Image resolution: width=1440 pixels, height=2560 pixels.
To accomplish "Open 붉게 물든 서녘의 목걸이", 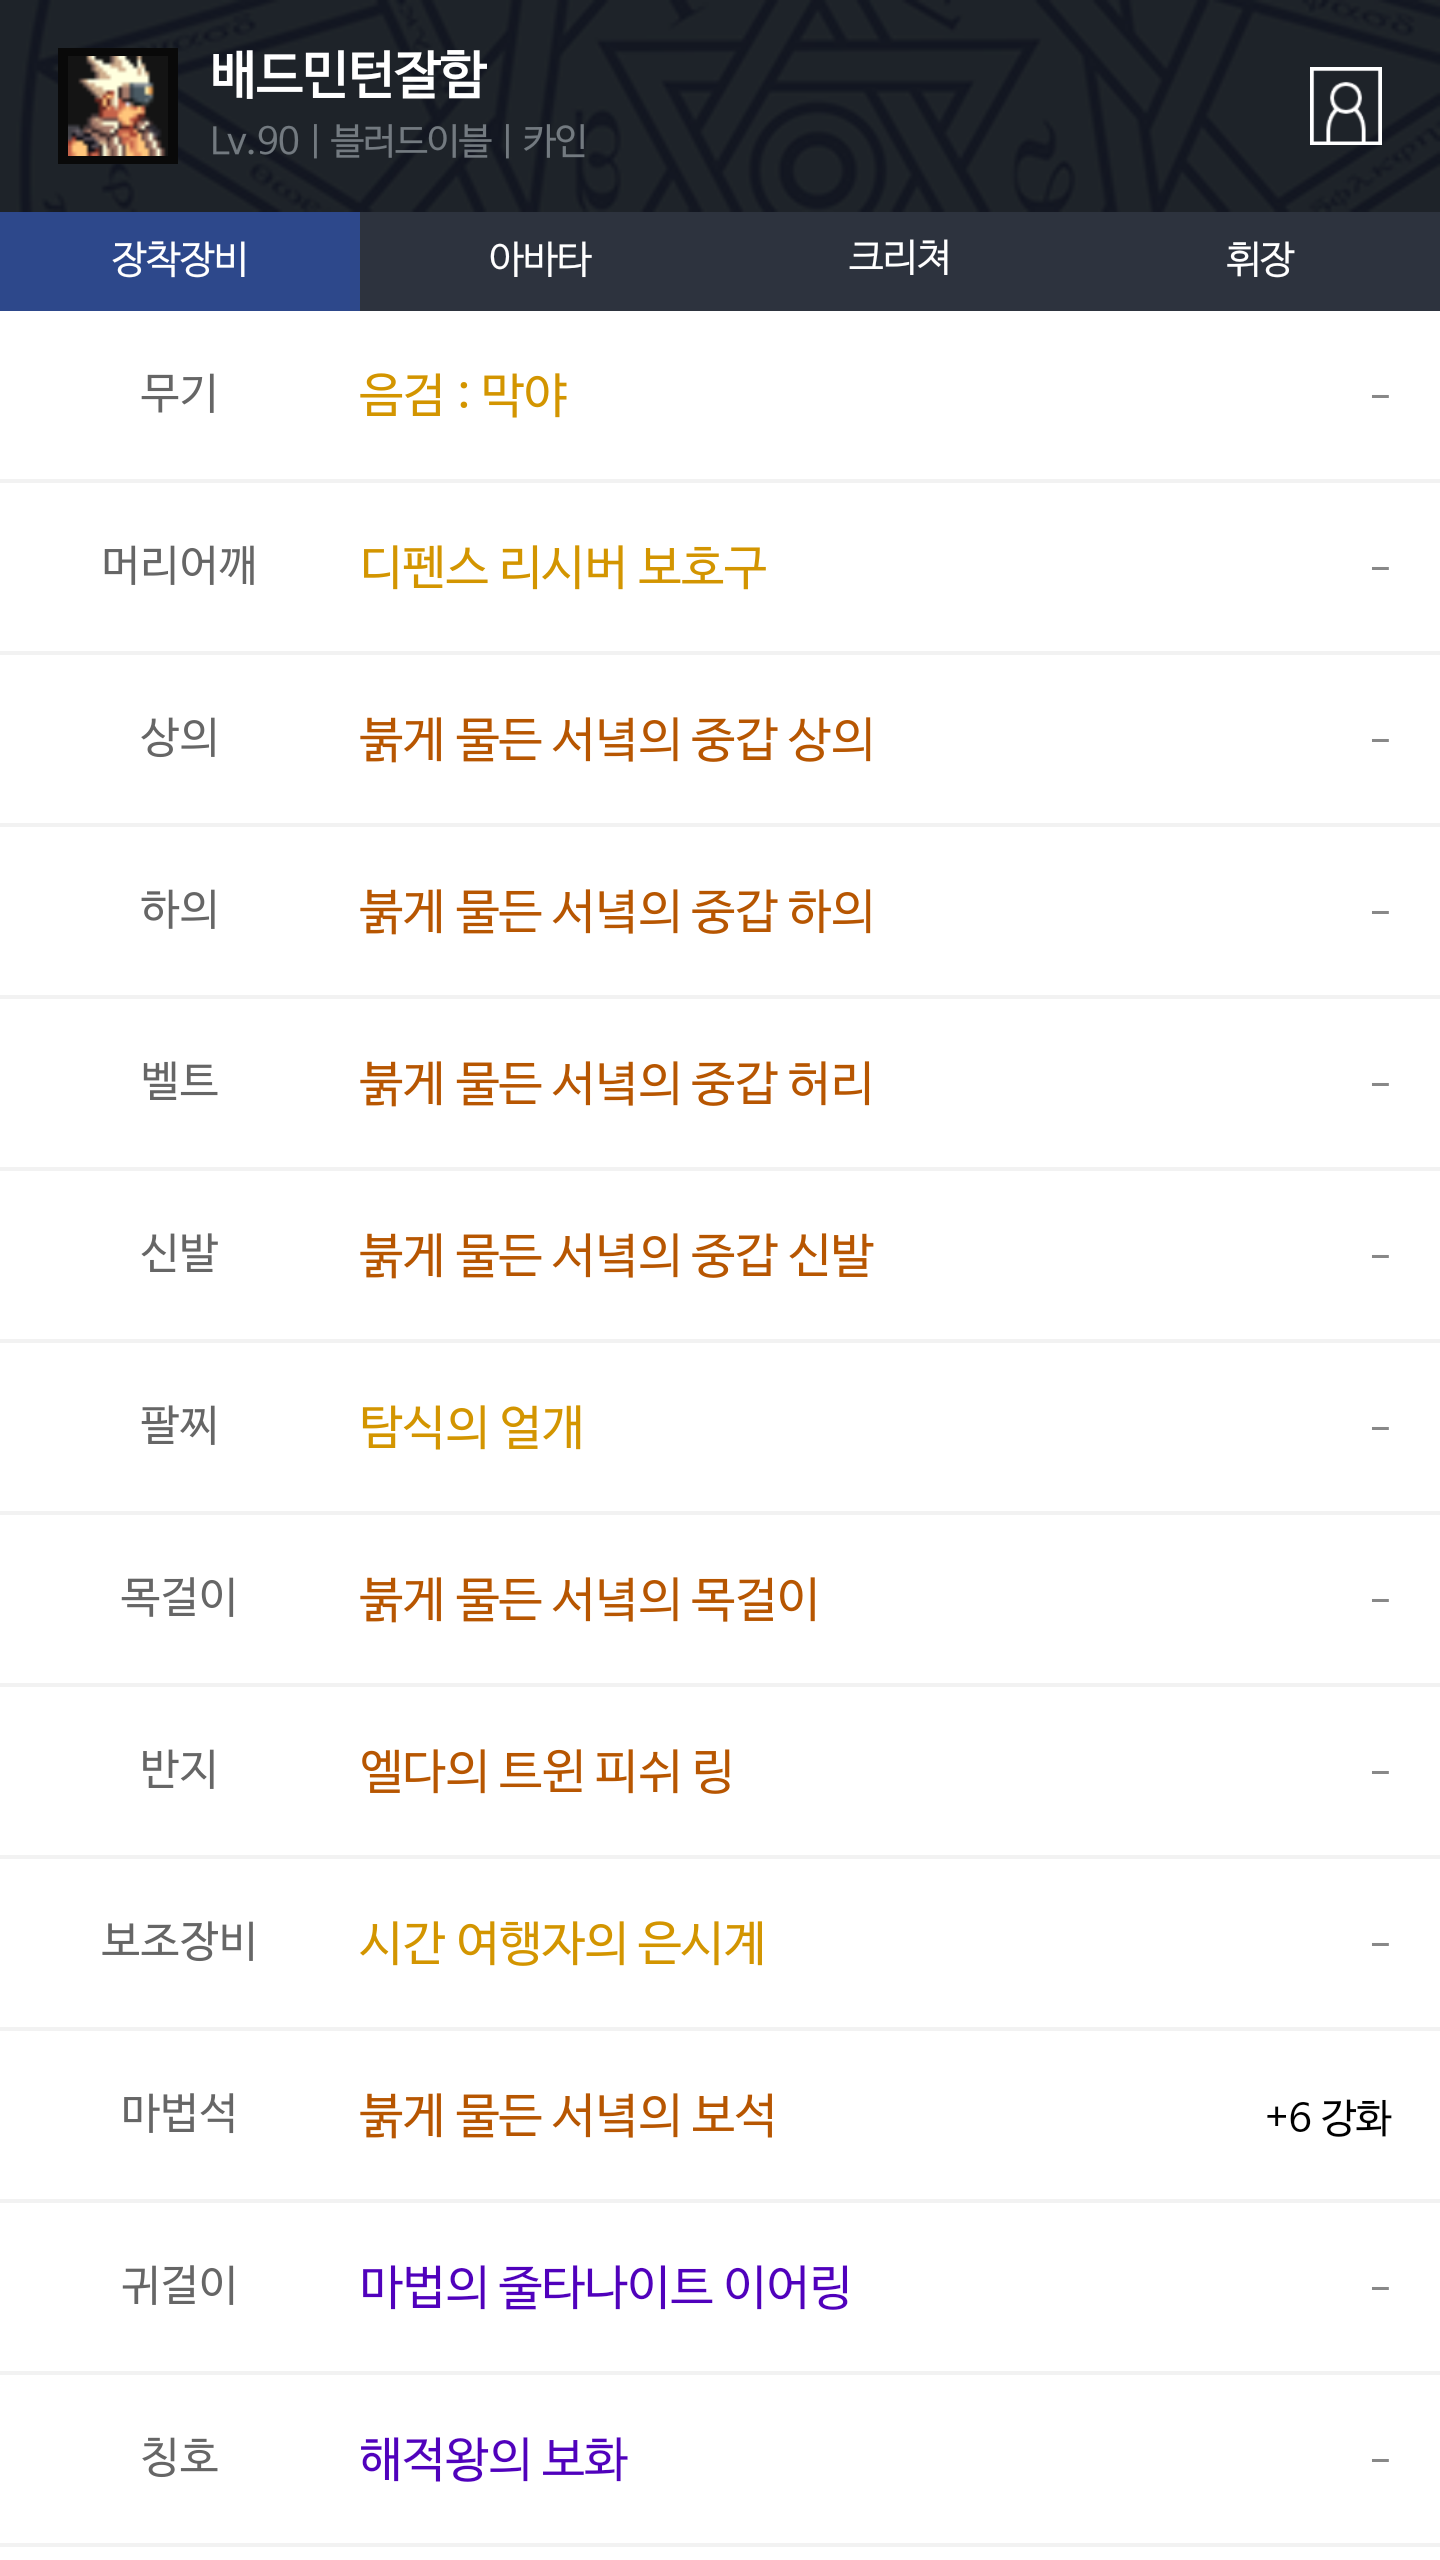I will point(589,1599).
